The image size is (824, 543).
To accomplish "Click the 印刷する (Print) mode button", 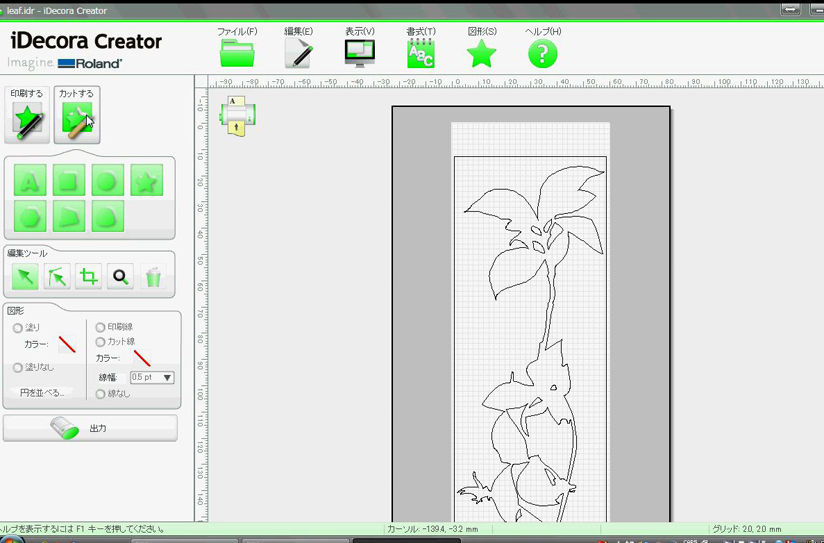I will click(27, 115).
